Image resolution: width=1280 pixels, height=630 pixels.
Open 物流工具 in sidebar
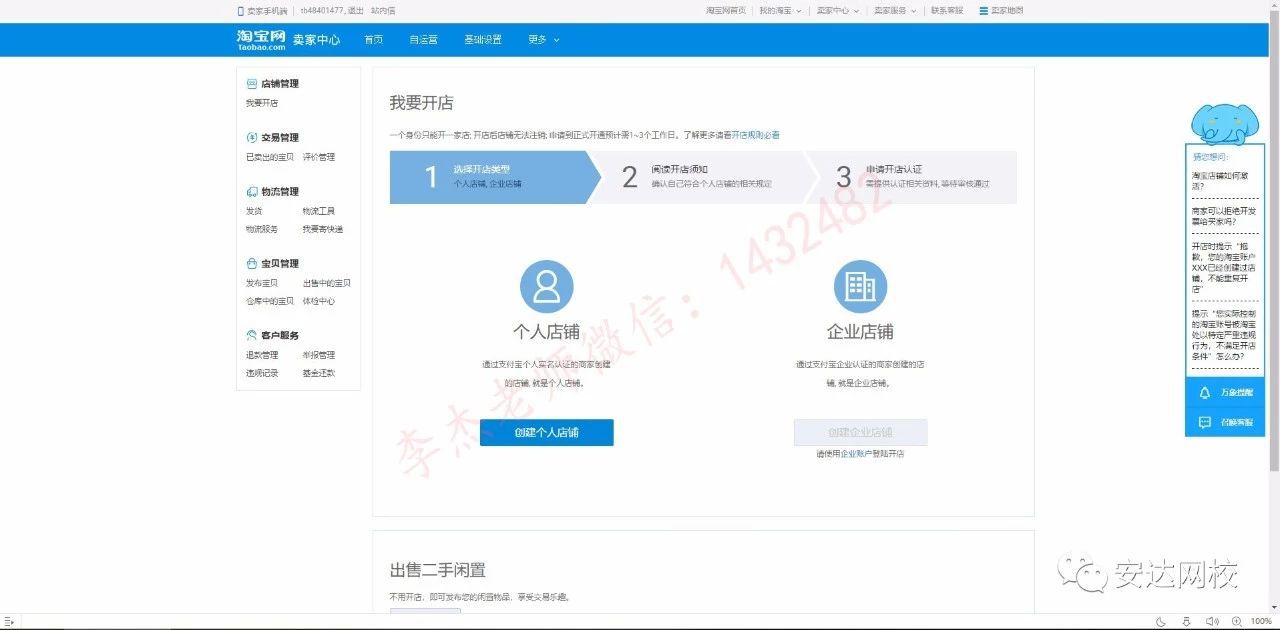click(x=319, y=211)
